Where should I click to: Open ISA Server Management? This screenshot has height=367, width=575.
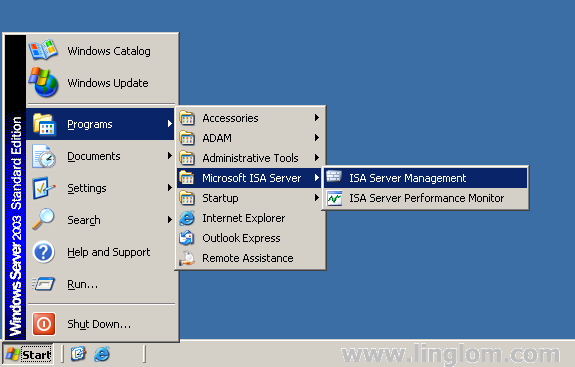pyautogui.click(x=425, y=178)
